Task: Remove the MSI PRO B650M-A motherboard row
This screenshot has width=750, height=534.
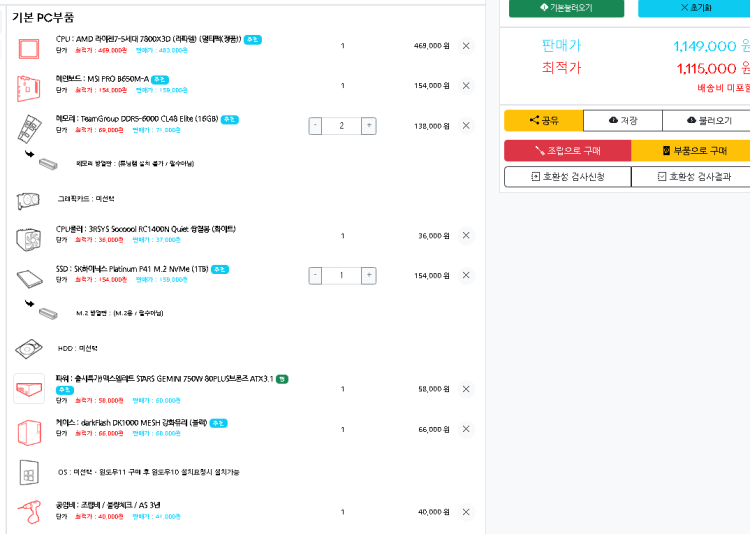Action: tap(466, 86)
